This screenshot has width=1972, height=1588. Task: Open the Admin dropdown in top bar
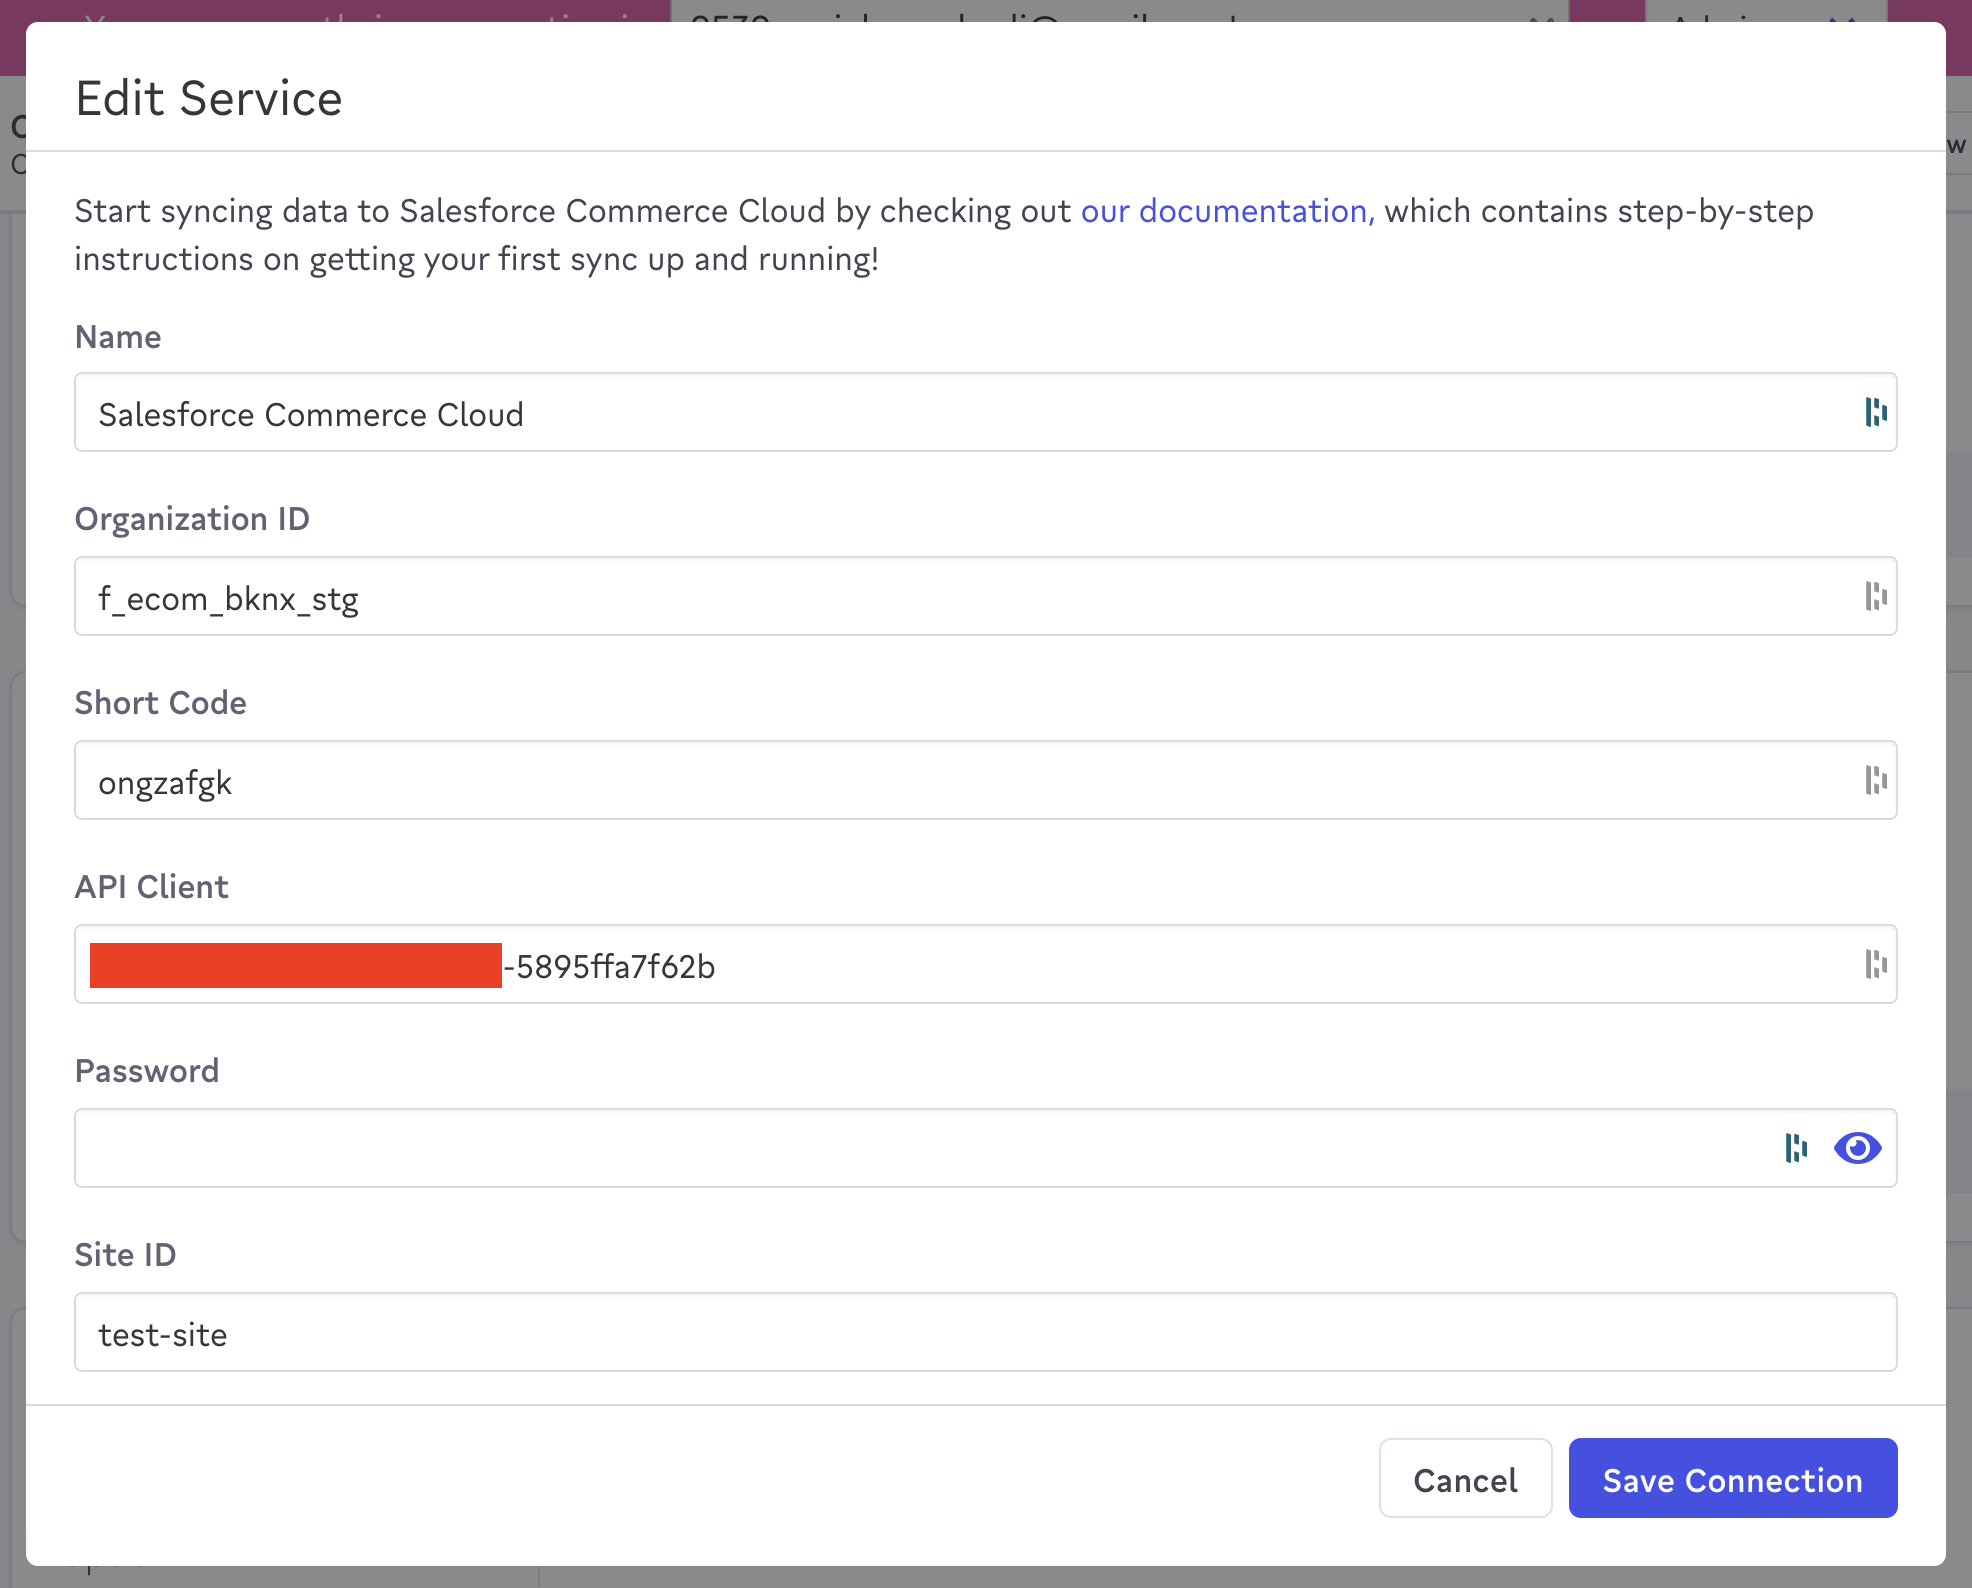click(x=1765, y=11)
